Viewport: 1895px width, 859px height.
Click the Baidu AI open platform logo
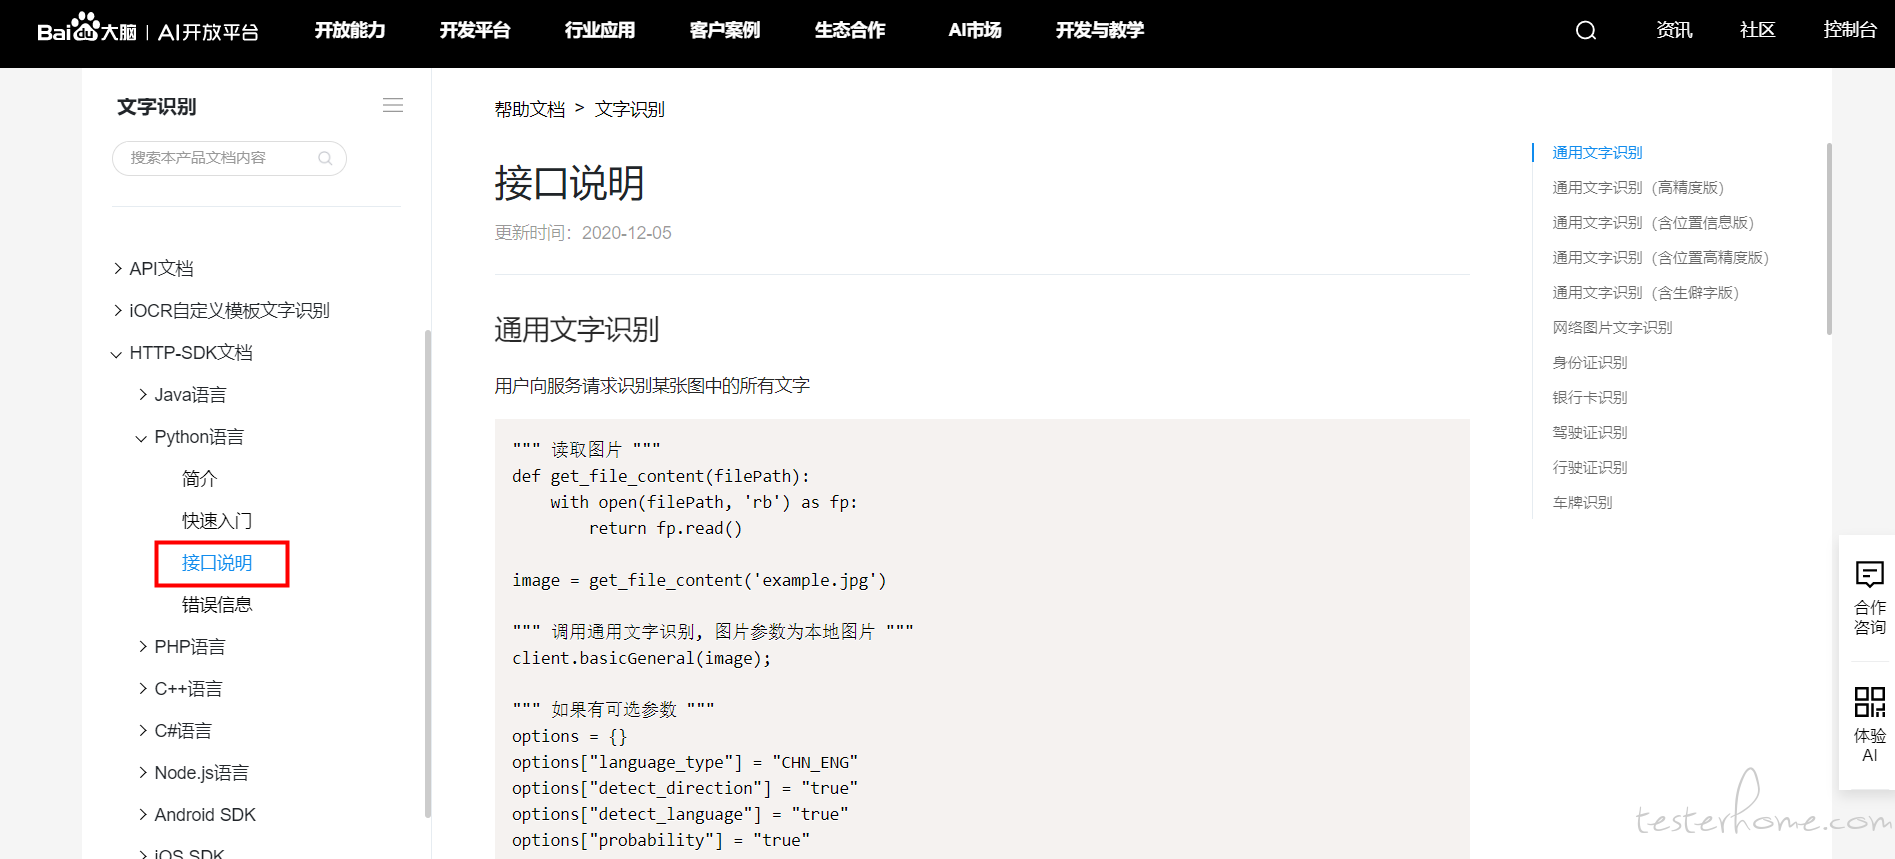point(148,30)
